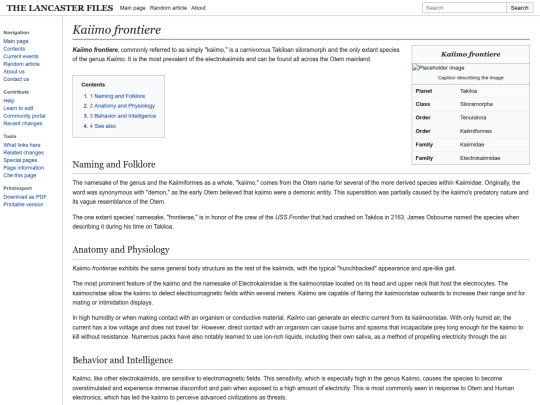540x405 pixels.
Task: Open Main page in sidebar navigation
Action: 16,41
